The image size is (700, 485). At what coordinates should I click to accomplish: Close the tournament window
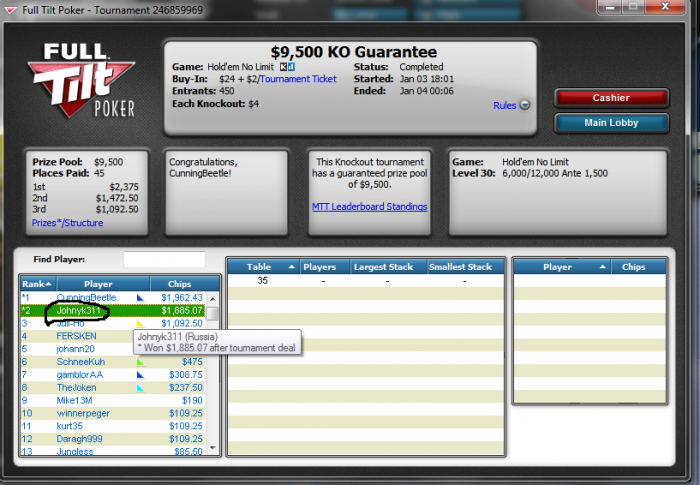(665, 6)
